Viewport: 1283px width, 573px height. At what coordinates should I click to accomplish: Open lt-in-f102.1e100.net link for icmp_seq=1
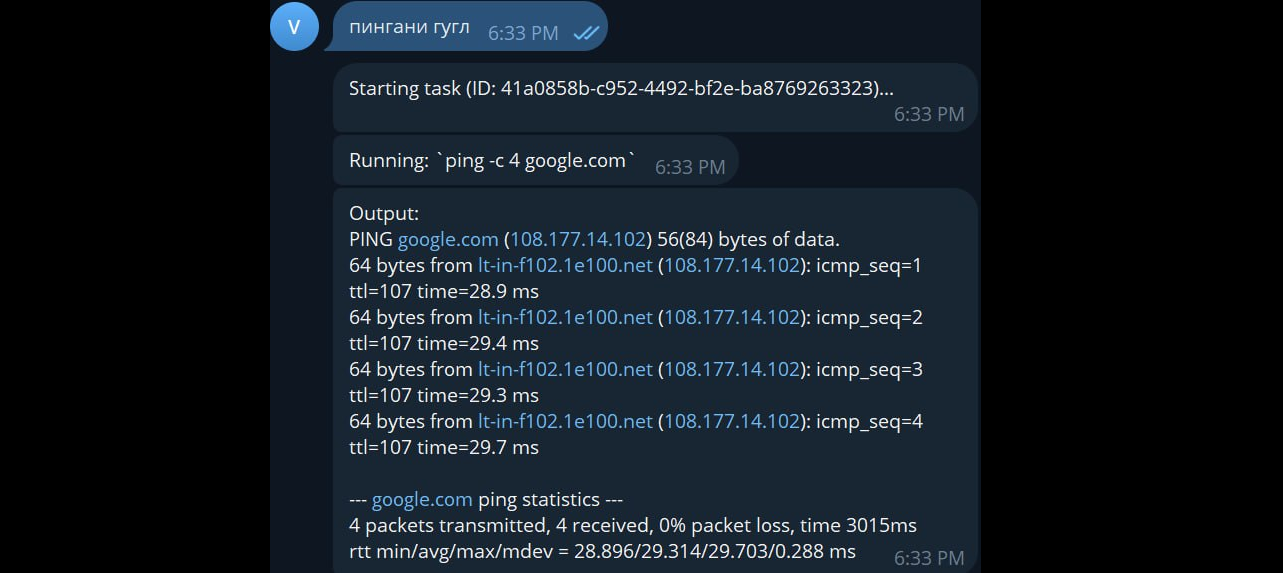click(565, 266)
